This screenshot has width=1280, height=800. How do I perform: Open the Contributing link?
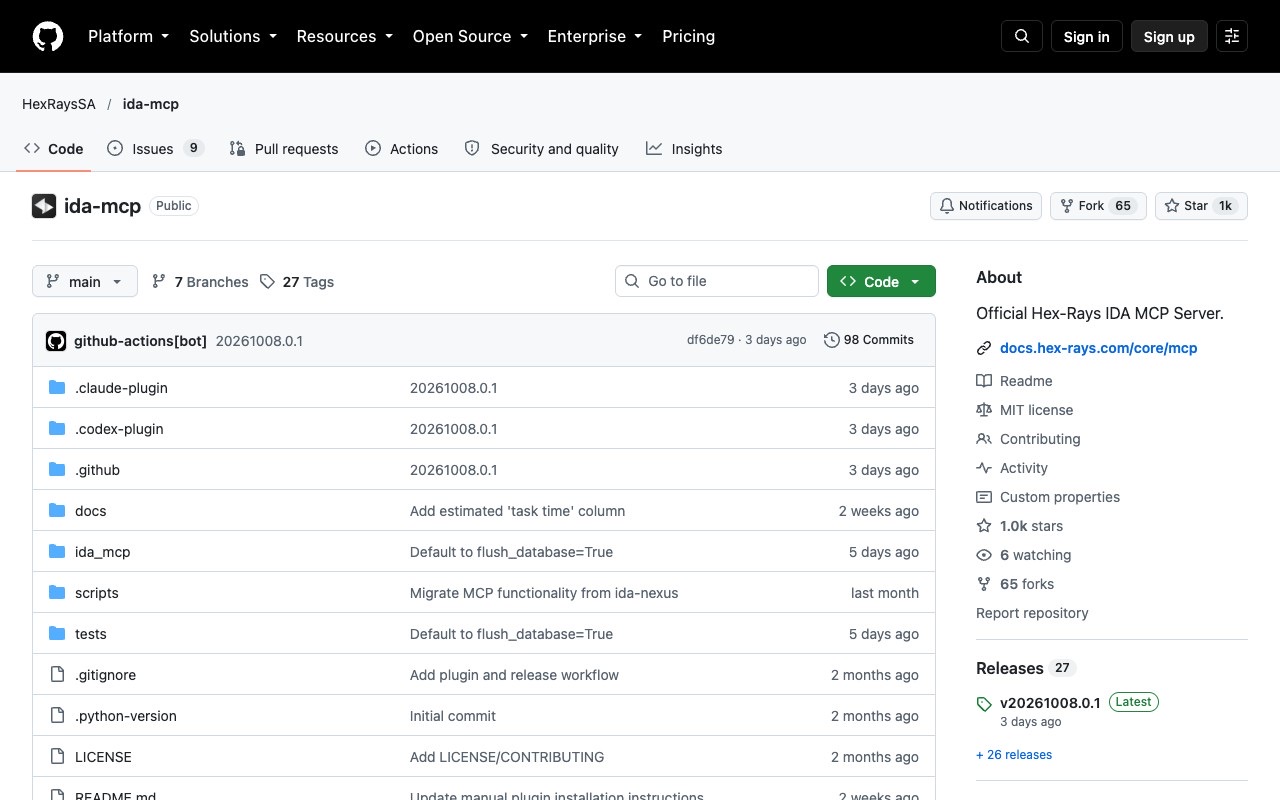(1040, 439)
